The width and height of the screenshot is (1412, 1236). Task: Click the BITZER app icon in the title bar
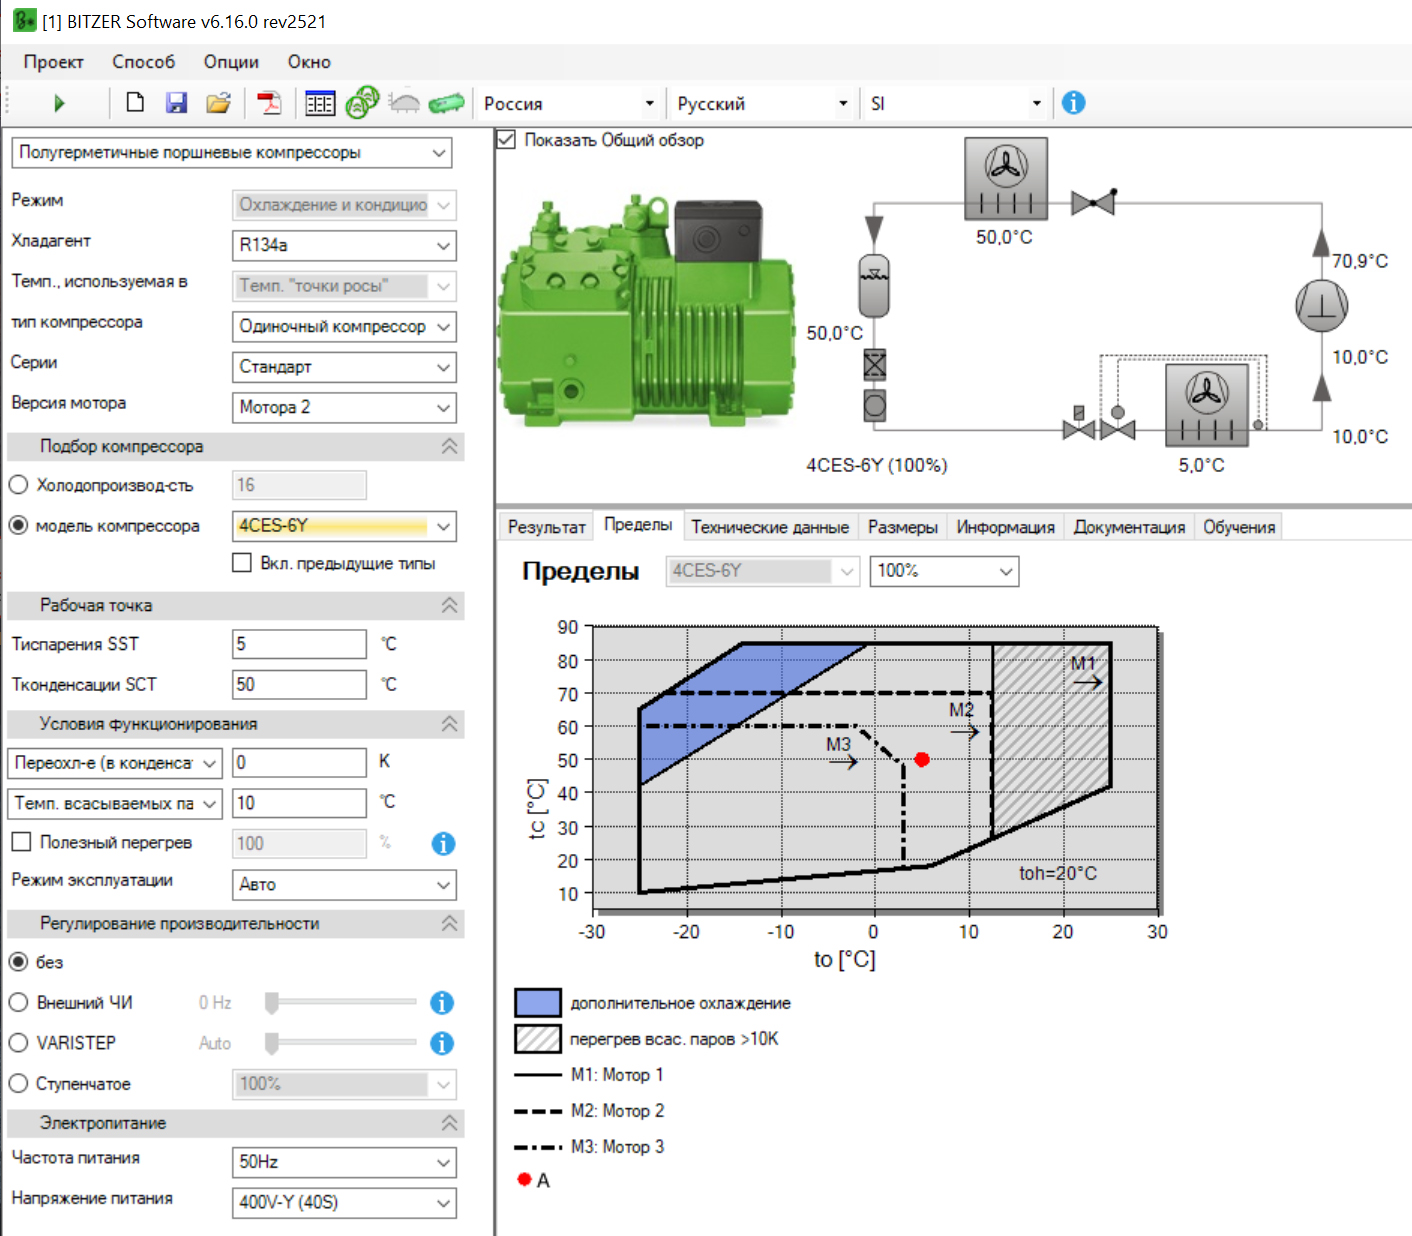coord(24,20)
